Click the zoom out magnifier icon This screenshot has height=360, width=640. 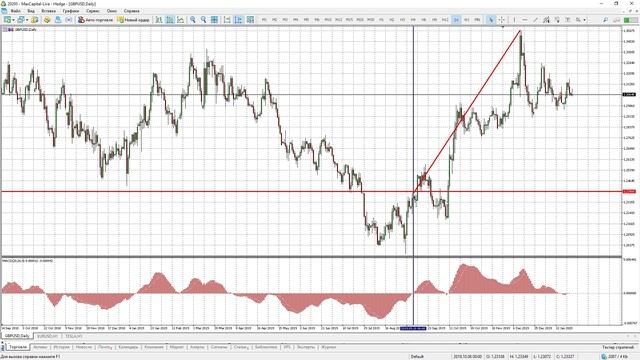[x=203, y=20]
